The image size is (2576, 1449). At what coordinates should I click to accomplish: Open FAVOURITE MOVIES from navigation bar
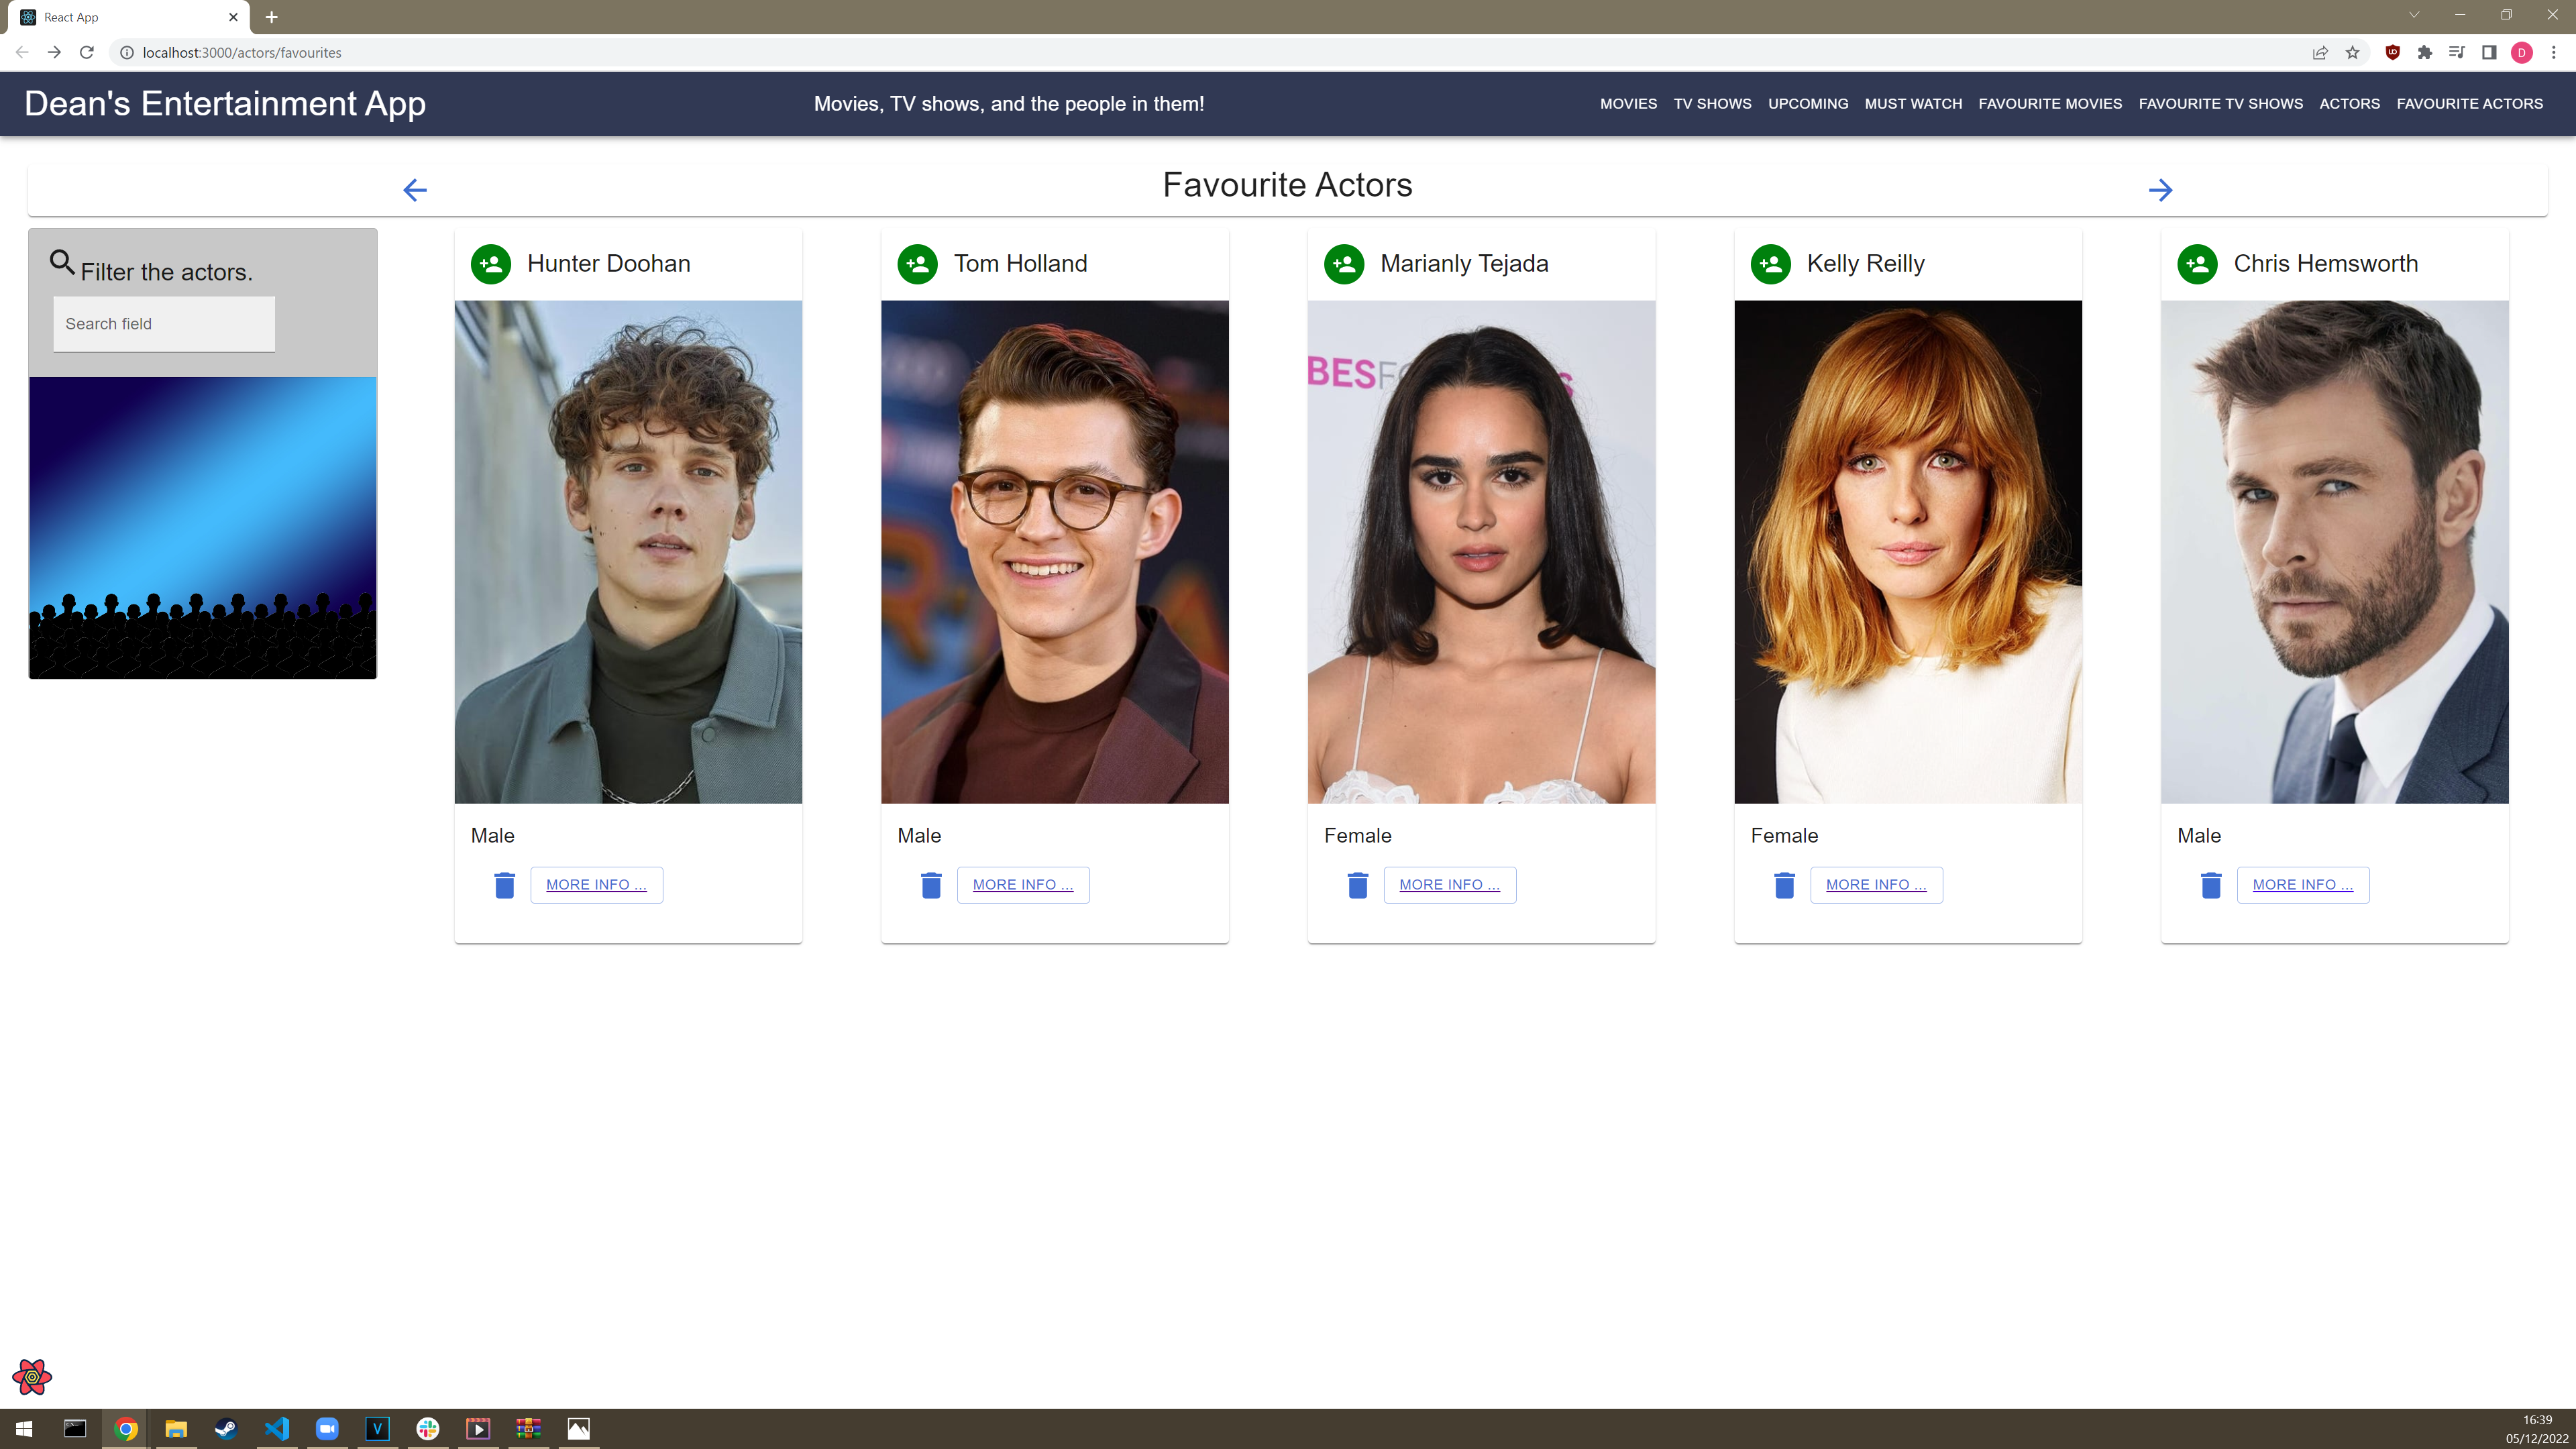pyautogui.click(x=2049, y=104)
